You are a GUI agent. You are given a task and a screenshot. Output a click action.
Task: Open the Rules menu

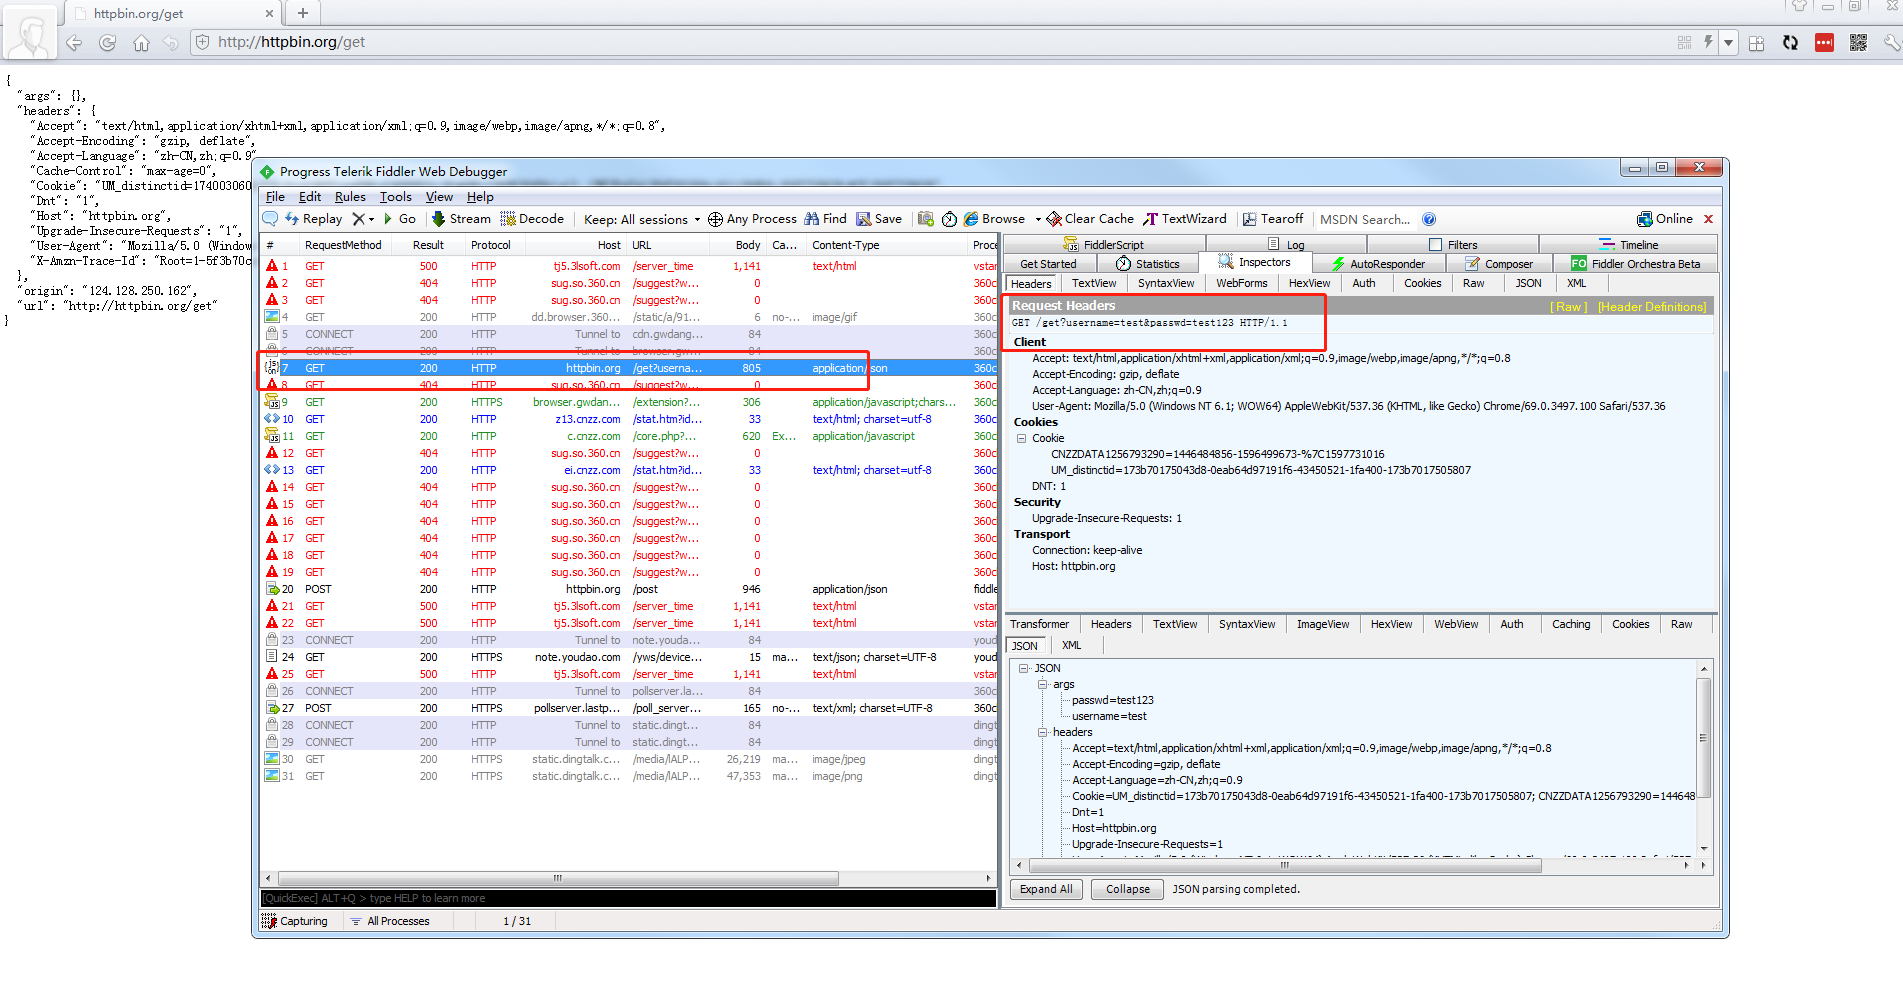(x=350, y=197)
